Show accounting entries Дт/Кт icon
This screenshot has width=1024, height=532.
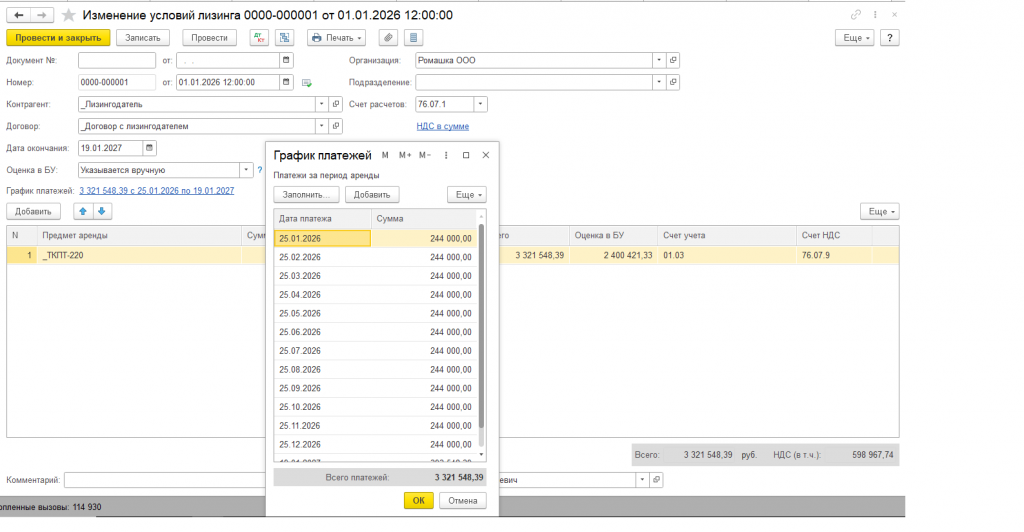(x=259, y=38)
